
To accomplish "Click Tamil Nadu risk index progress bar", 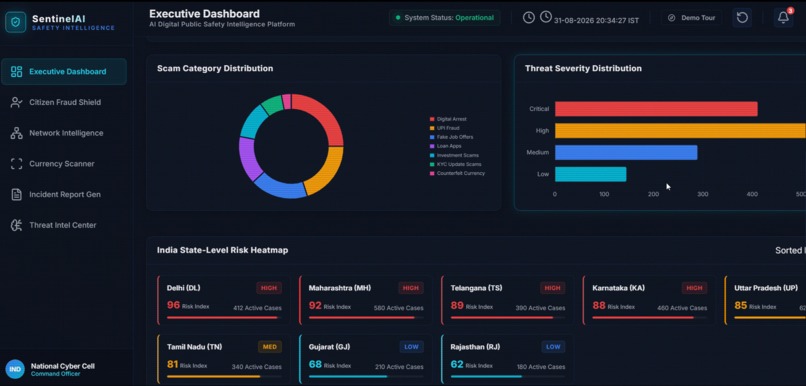I will (224, 376).
